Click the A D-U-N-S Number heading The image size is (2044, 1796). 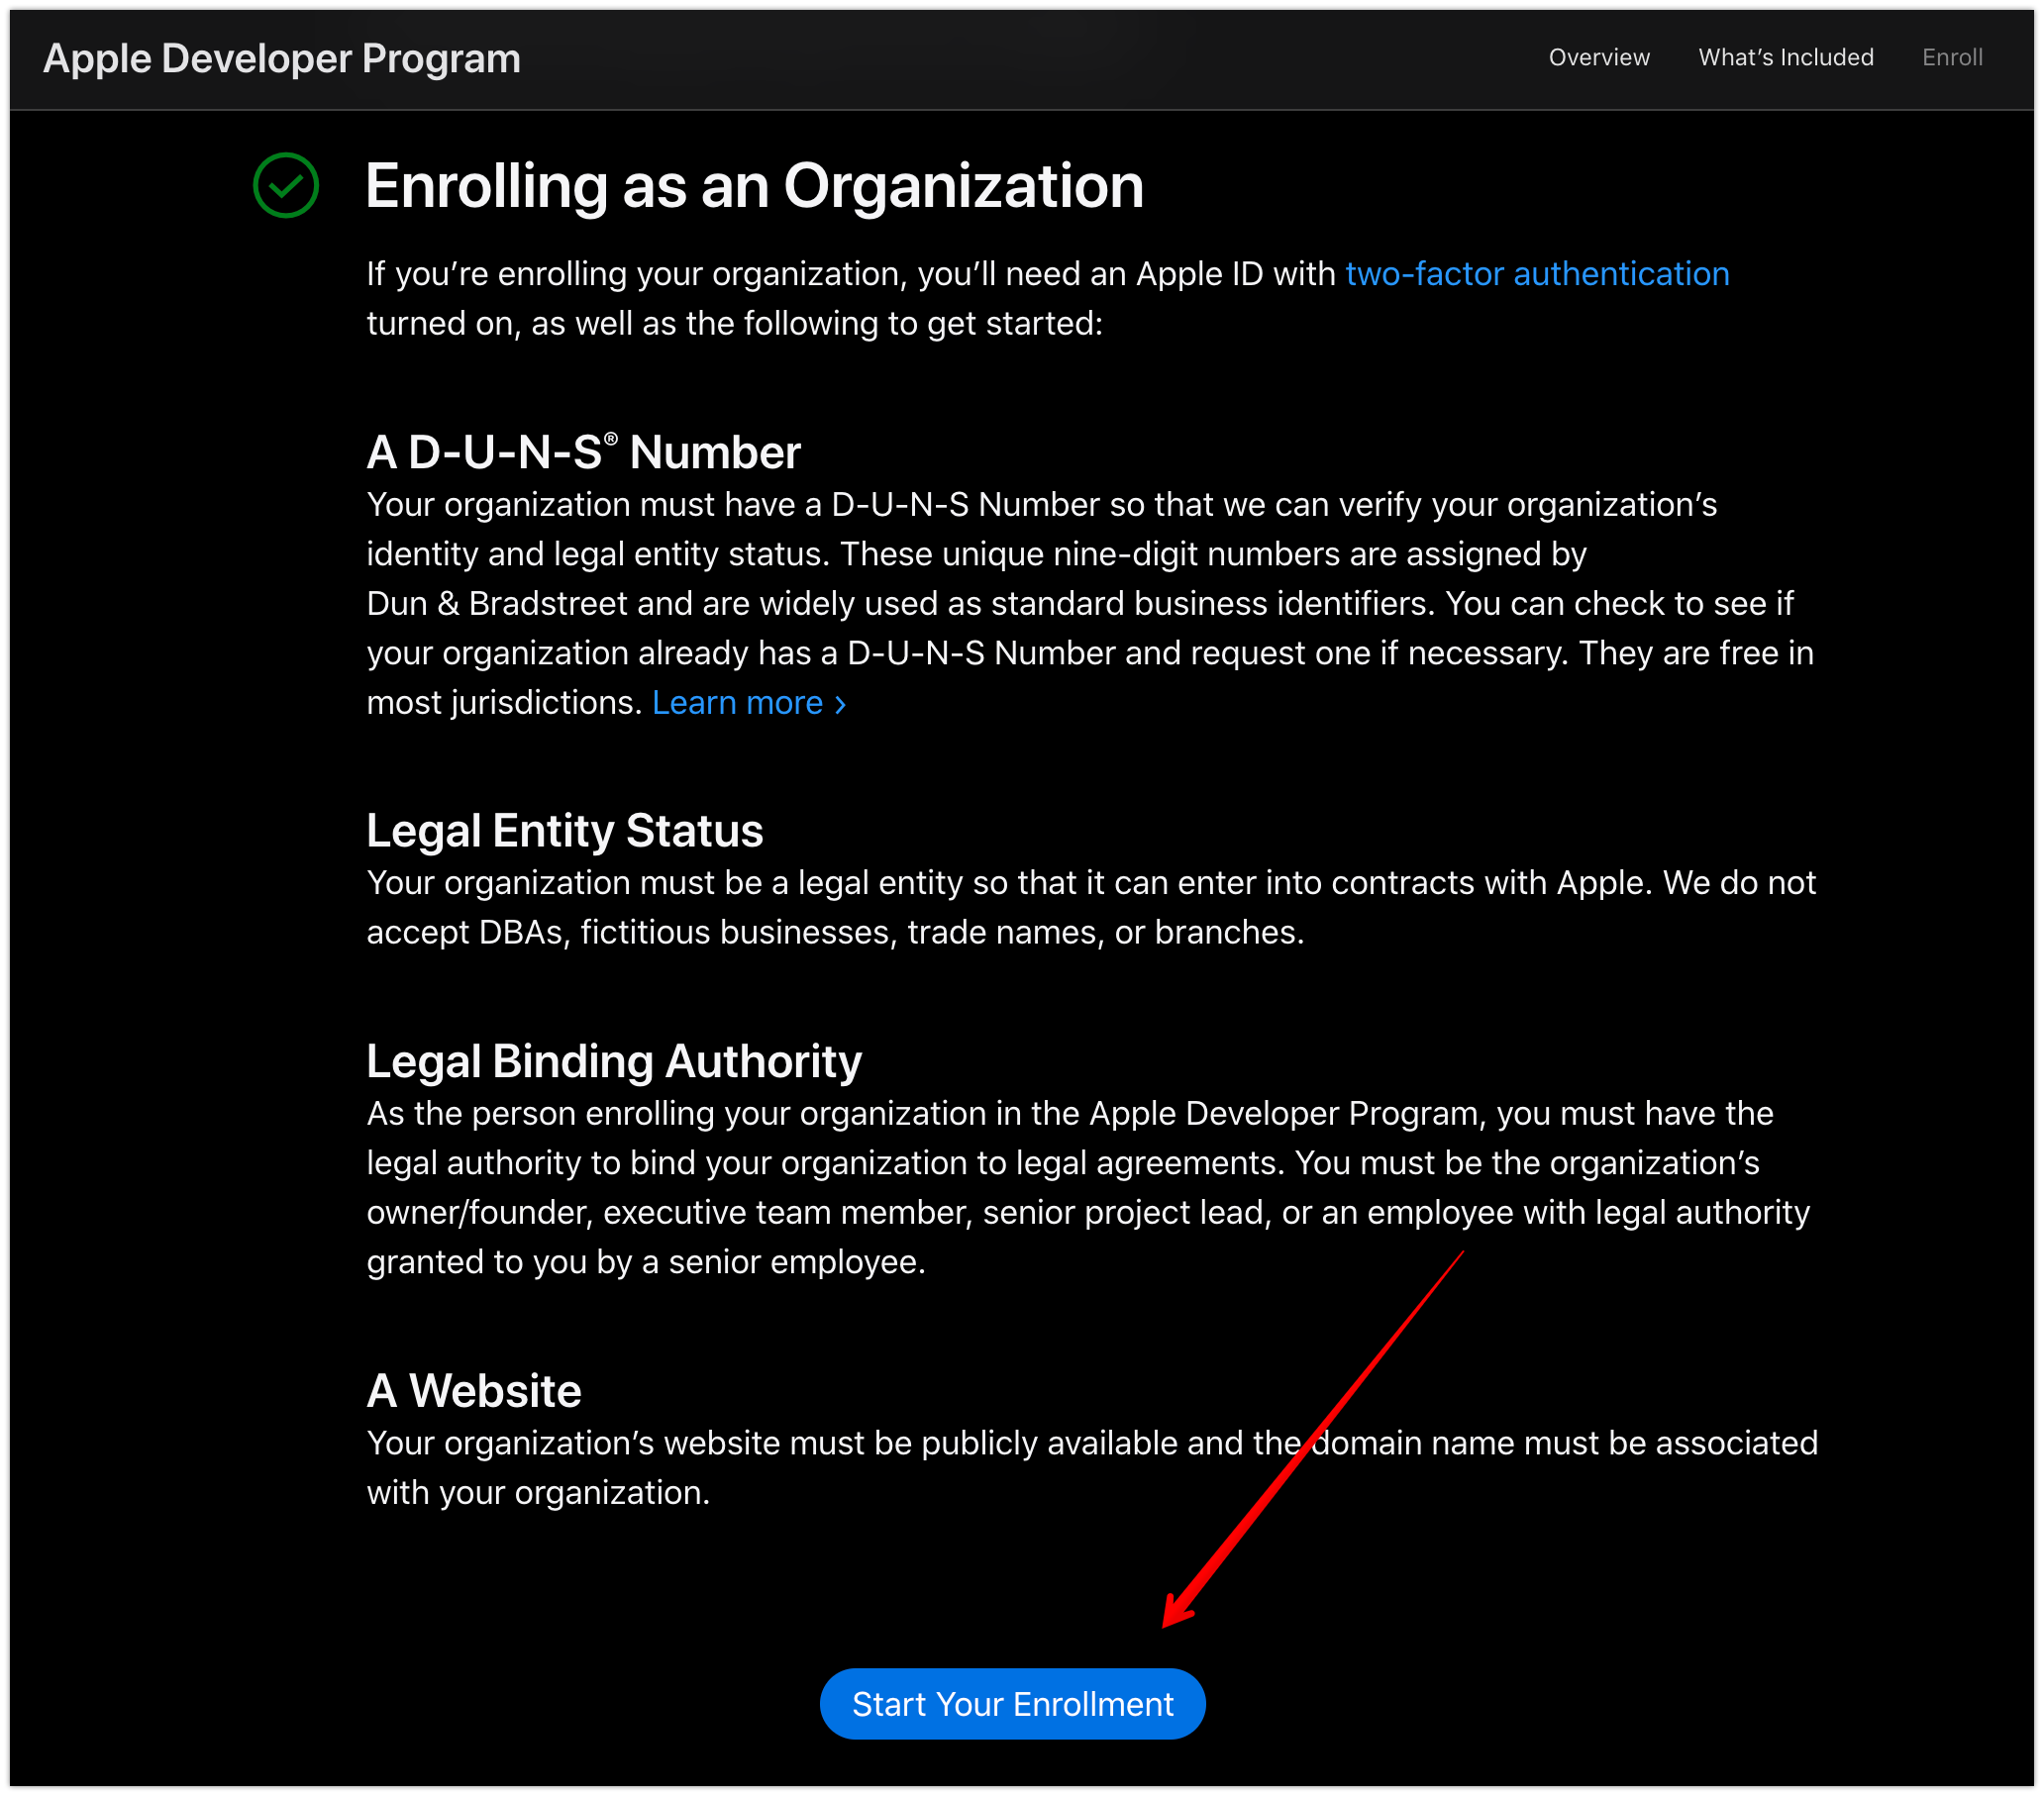coord(583,452)
